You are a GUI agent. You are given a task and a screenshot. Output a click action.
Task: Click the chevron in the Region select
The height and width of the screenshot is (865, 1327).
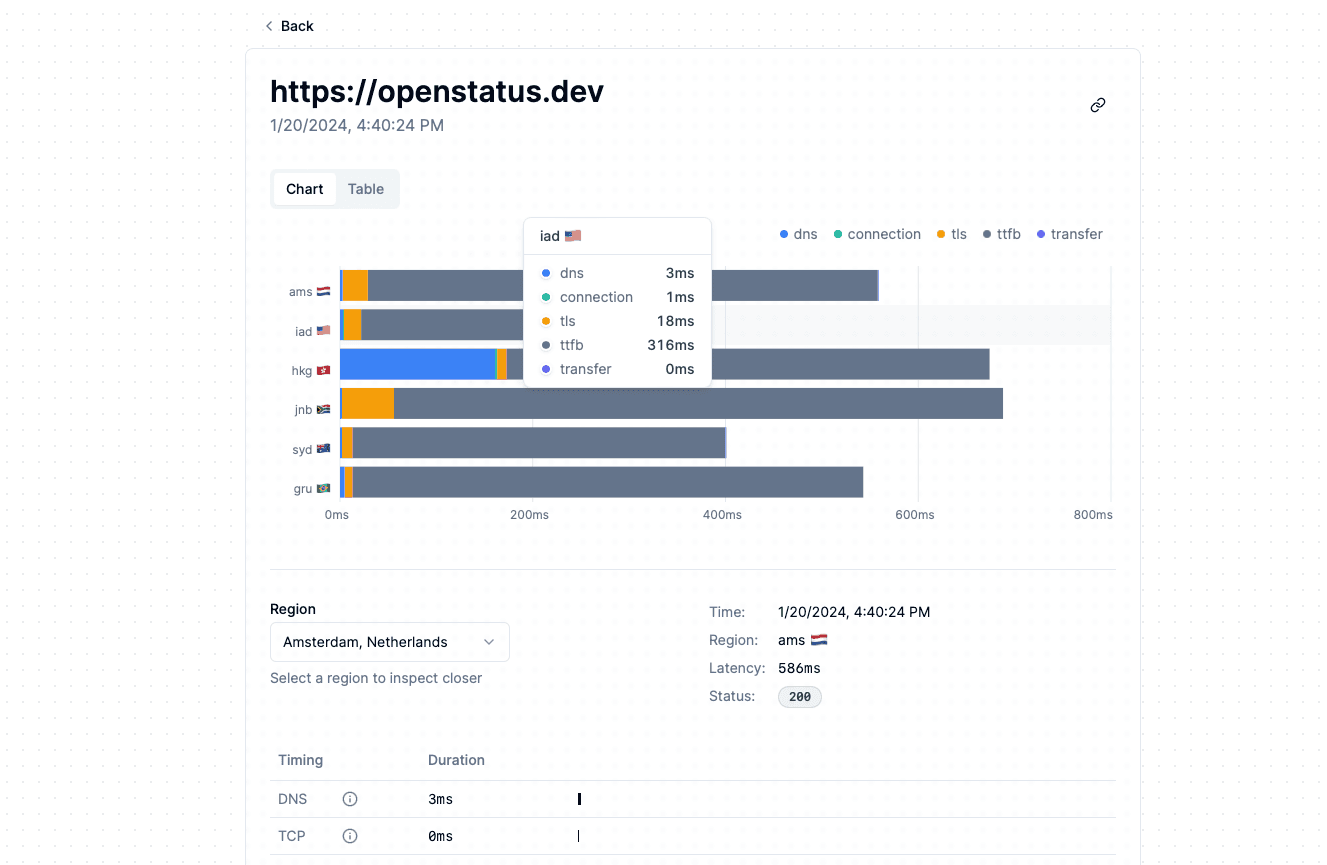(x=489, y=642)
